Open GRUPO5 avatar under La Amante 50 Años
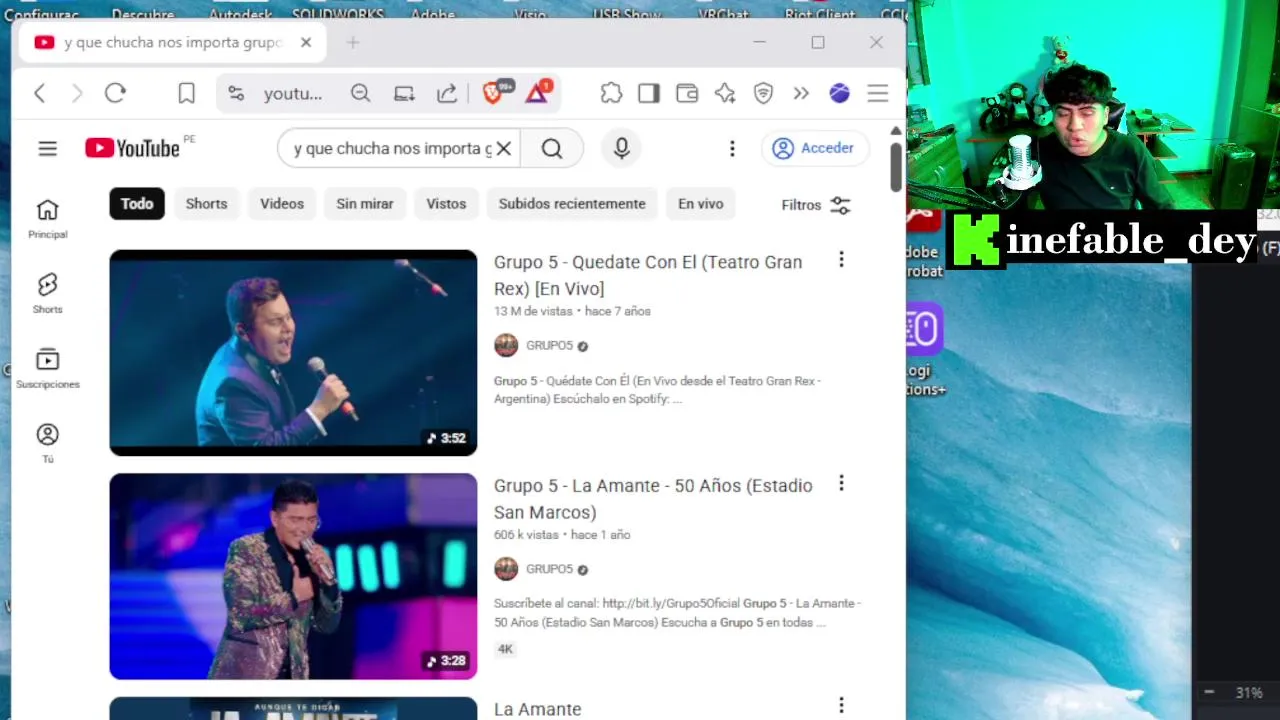Viewport: 1280px width, 720px height. 506,569
